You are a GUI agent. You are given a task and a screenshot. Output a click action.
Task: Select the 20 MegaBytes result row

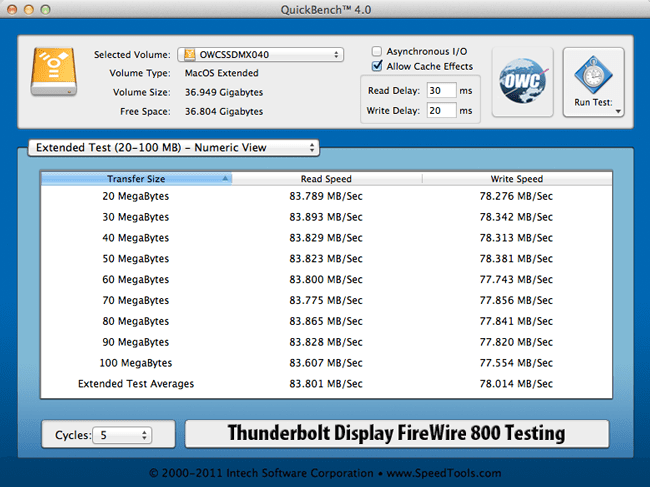[x=325, y=196]
